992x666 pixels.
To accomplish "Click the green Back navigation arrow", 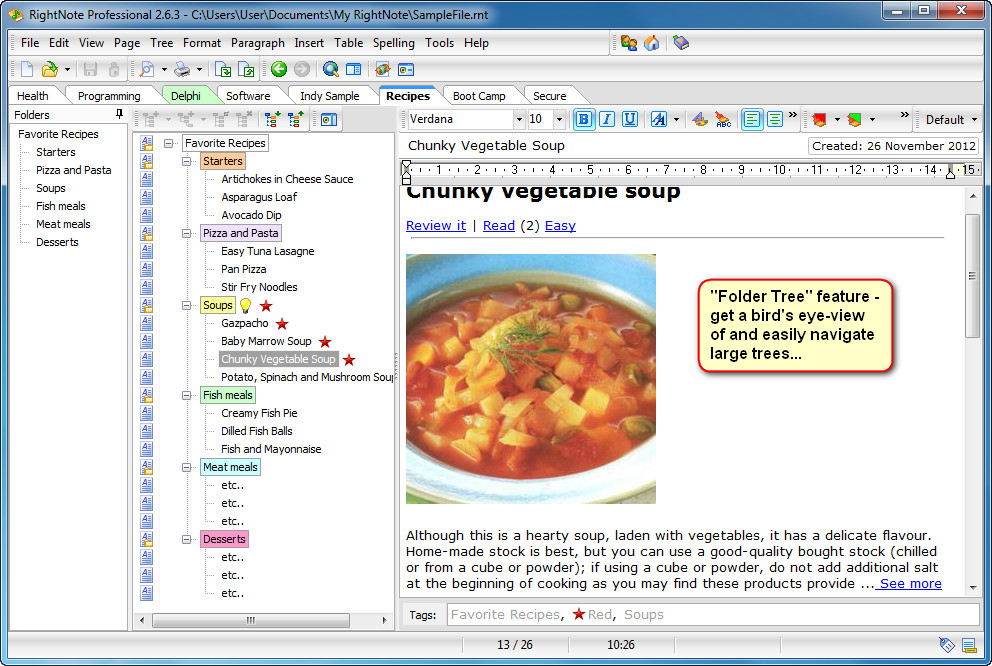I will (278, 69).
